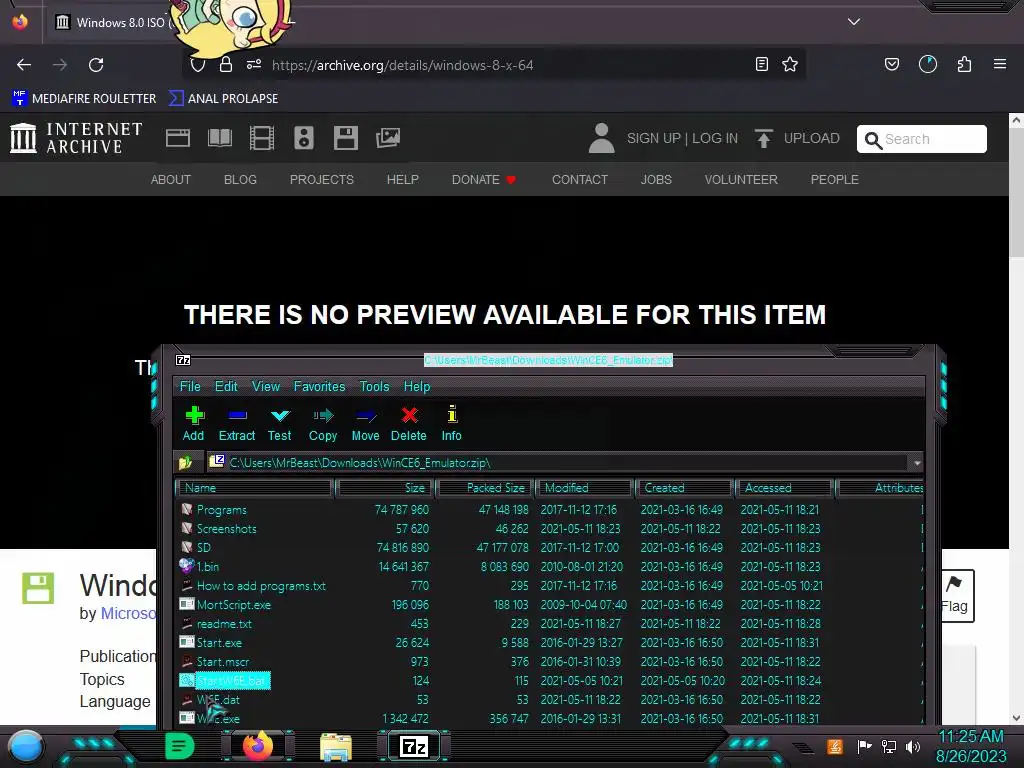Image resolution: width=1024 pixels, height=768 pixels.
Task: Open the Edit menu in 7-Zip
Action: click(x=226, y=386)
